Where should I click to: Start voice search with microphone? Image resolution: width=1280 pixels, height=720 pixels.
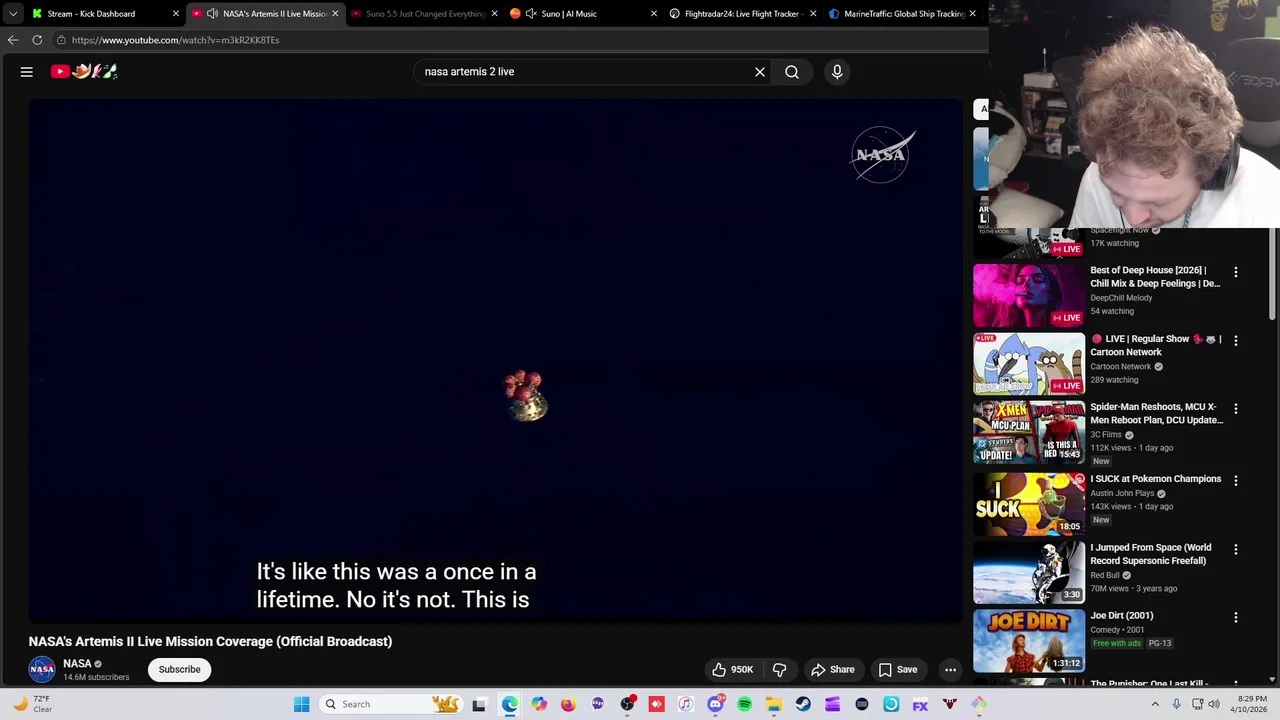pyautogui.click(x=837, y=72)
